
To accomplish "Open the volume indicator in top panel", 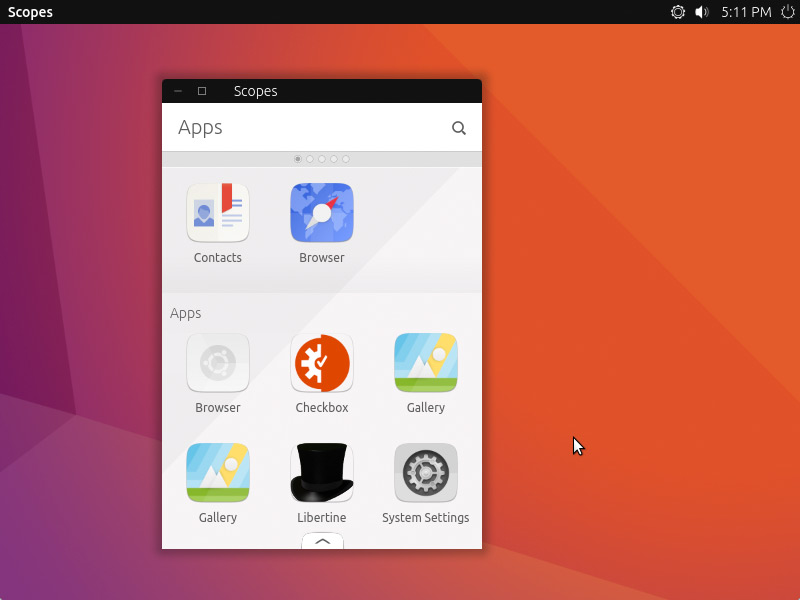I will point(702,12).
